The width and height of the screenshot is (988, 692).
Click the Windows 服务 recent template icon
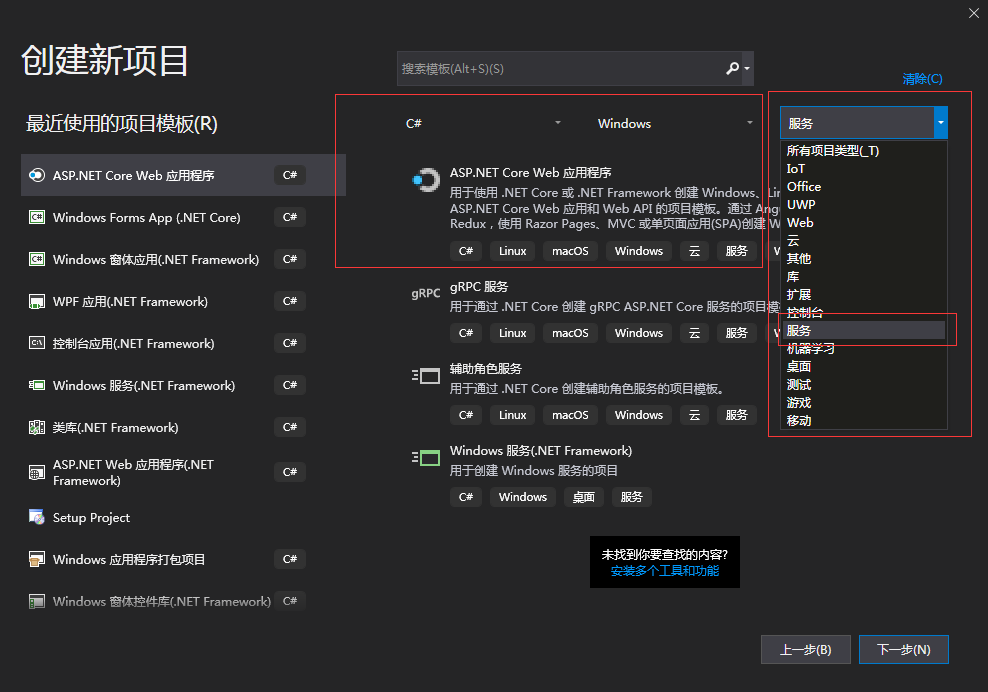pos(37,385)
